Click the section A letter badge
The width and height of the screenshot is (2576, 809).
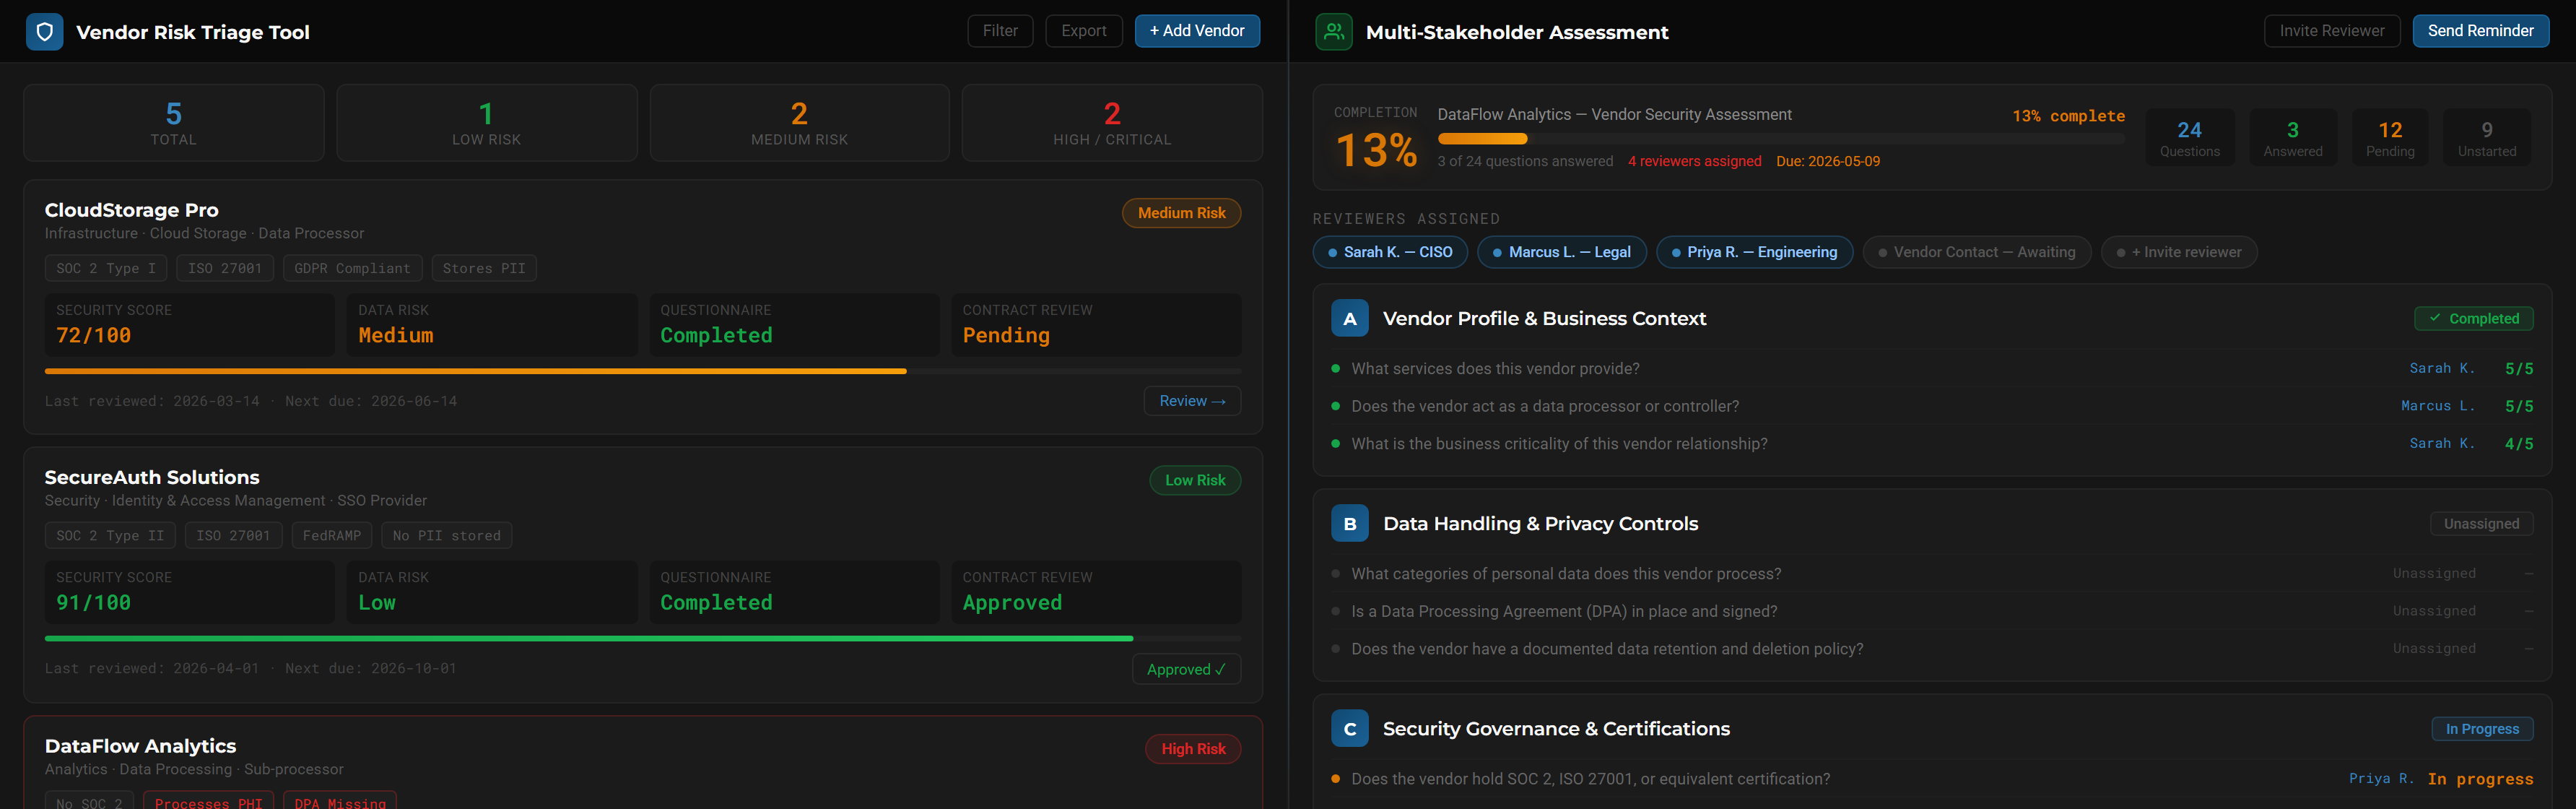point(1349,319)
